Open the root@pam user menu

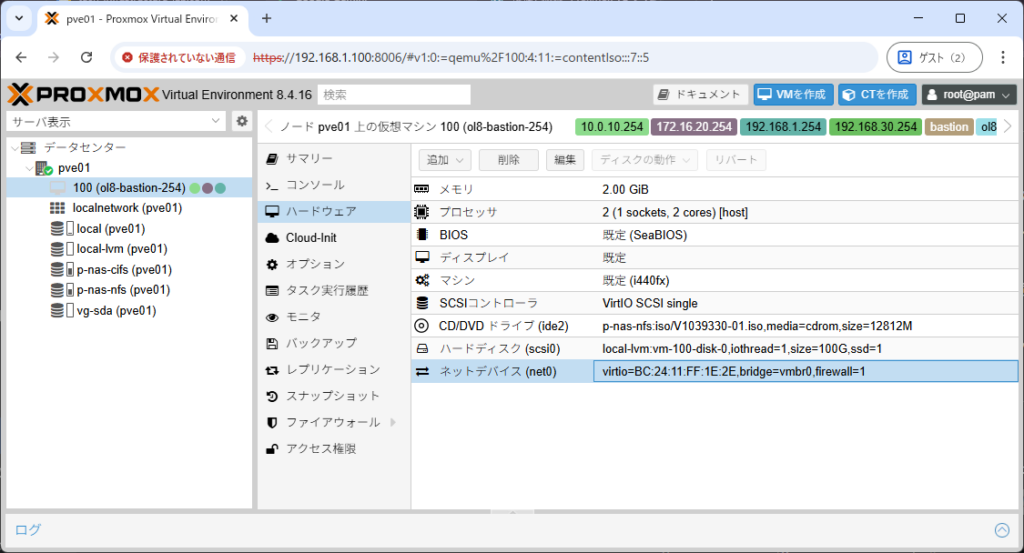[x=969, y=95]
